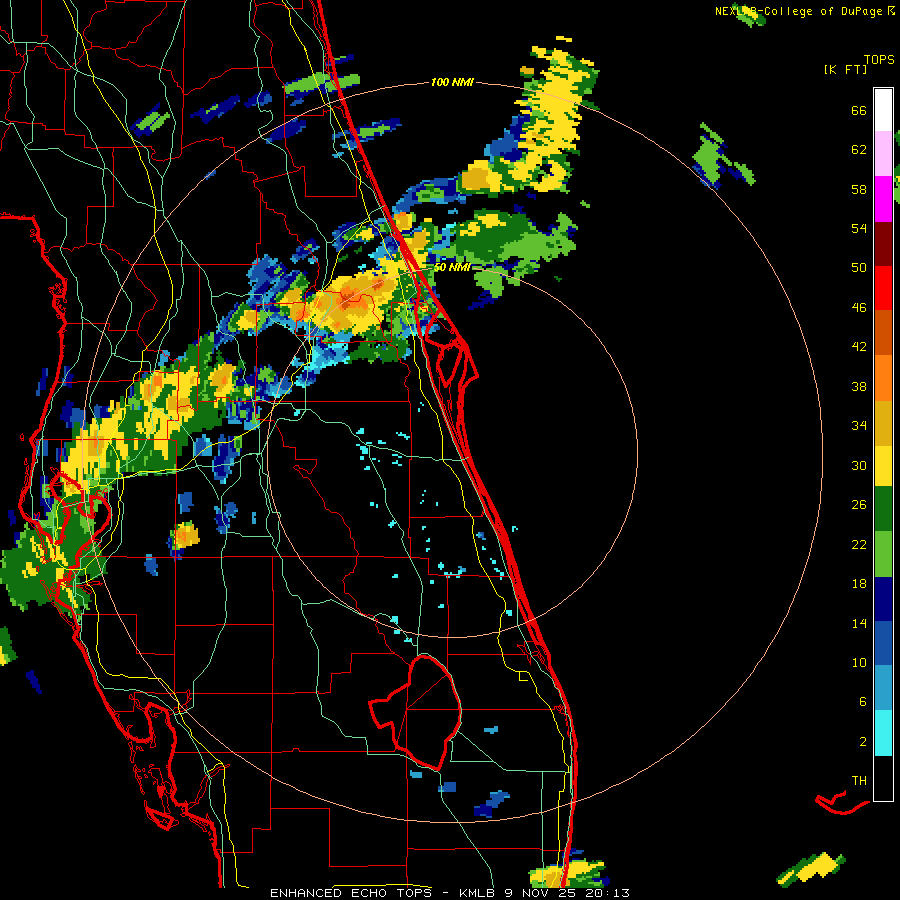Click the '50 NMI' range ring label
The width and height of the screenshot is (900, 900).
[452, 267]
